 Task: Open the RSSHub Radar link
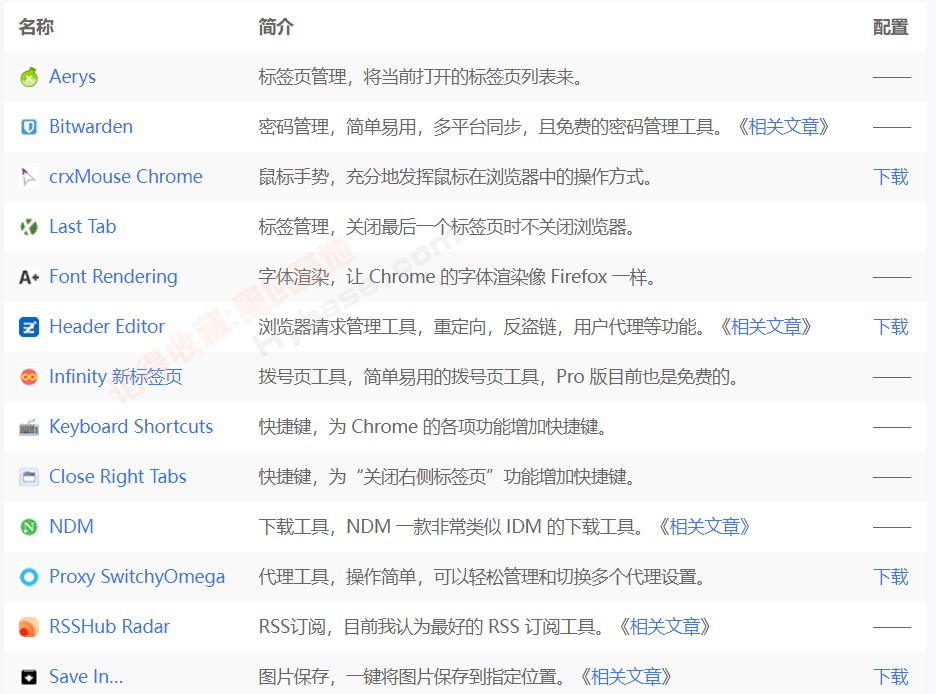pos(109,627)
